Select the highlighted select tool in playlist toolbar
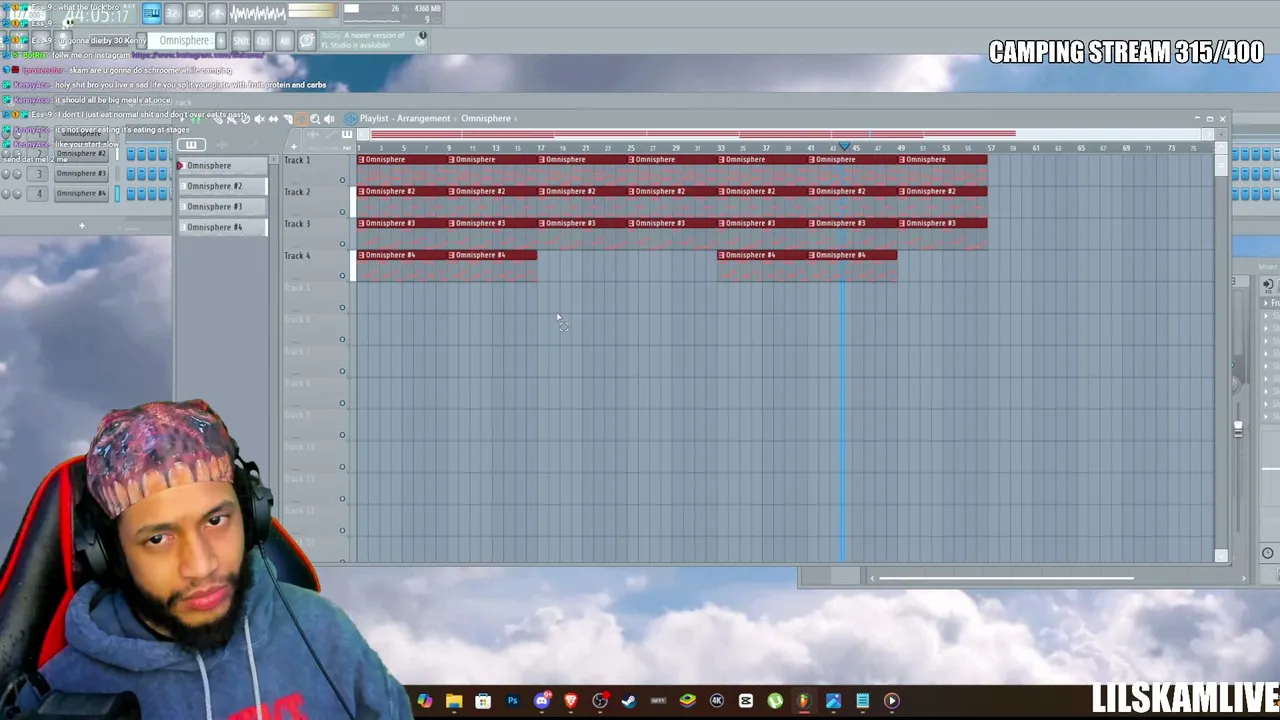Viewport: 1280px width, 720px height. (301, 119)
